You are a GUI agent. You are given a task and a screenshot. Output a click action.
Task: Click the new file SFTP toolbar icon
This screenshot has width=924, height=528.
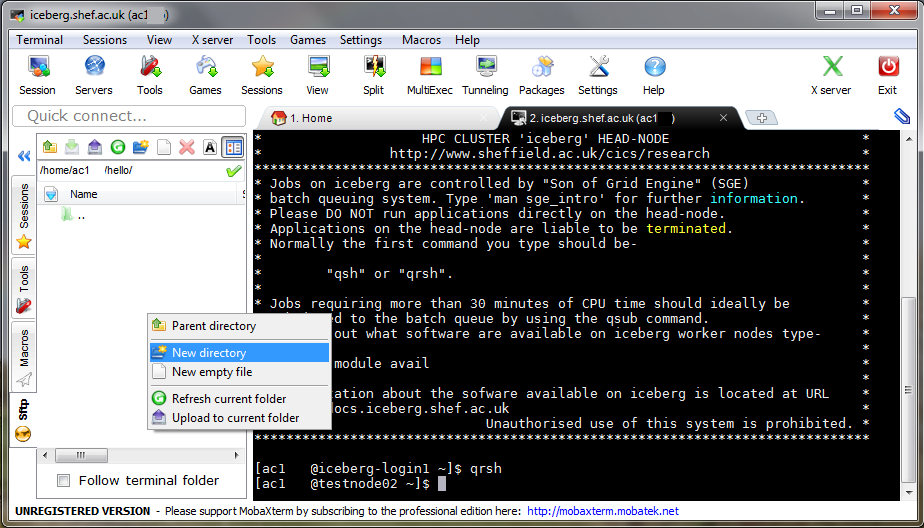point(164,147)
